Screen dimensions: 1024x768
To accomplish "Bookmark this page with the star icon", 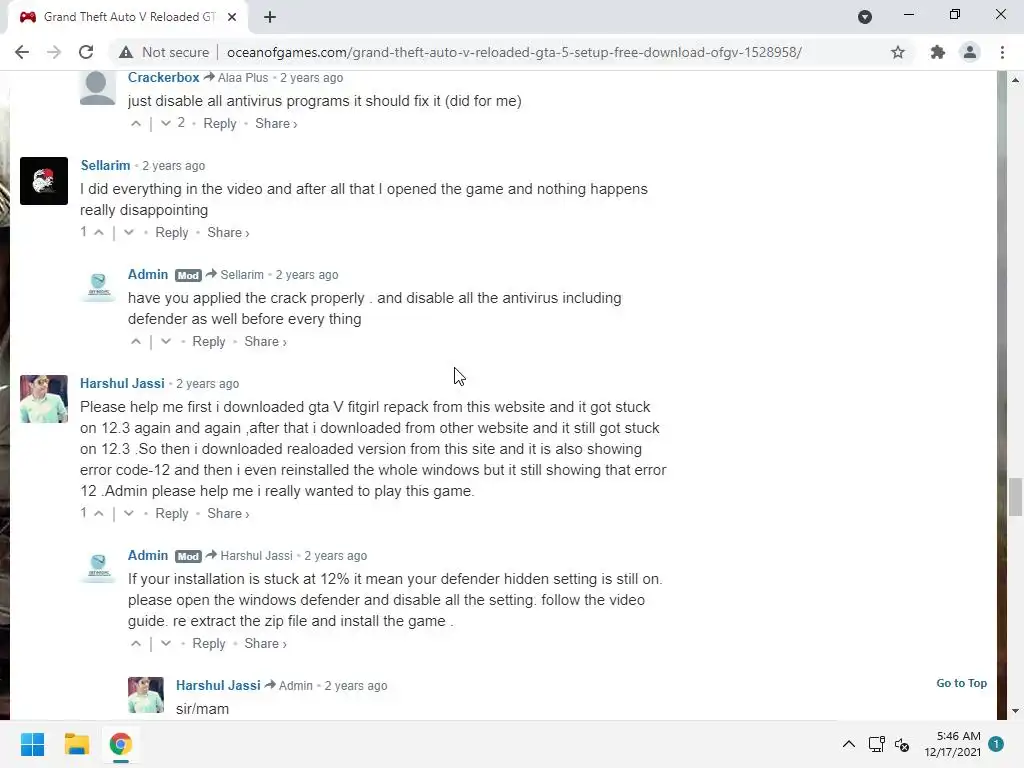I will click(898, 52).
